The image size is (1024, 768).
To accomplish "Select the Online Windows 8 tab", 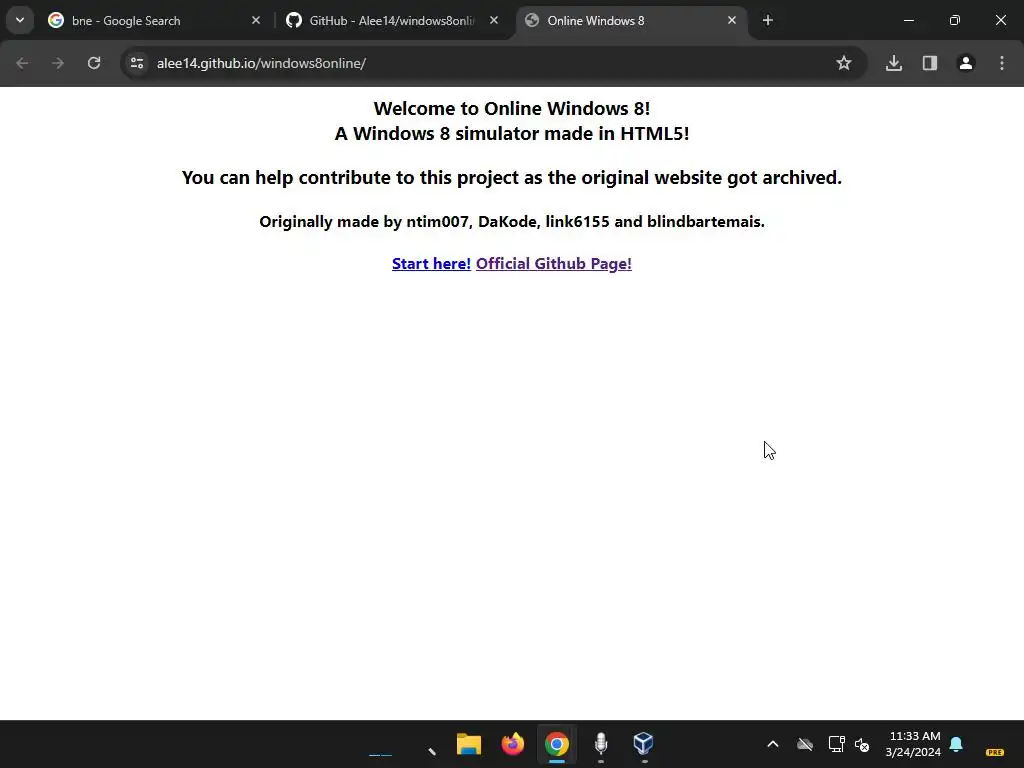I will (630, 21).
